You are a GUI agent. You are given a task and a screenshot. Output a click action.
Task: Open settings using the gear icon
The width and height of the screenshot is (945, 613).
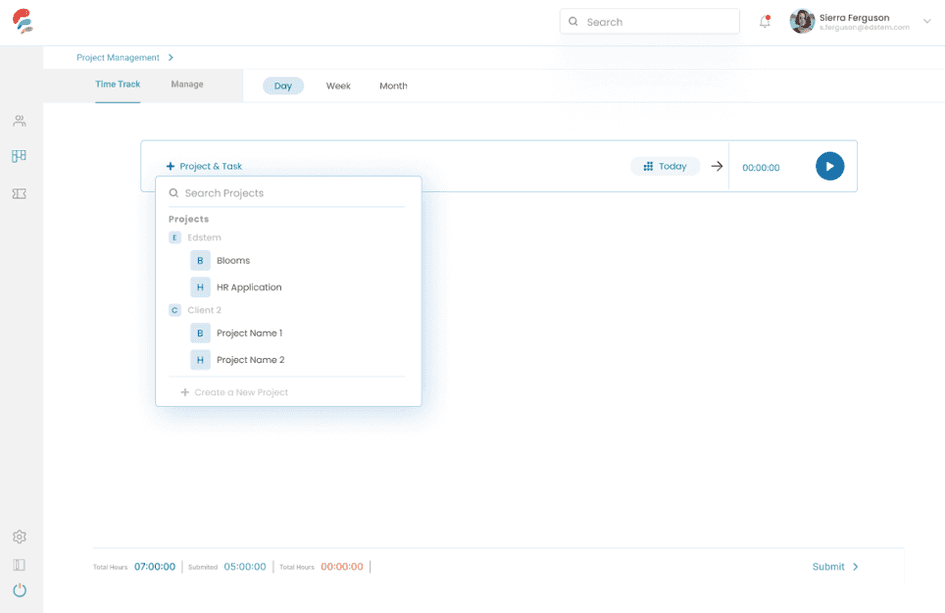(19, 537)
